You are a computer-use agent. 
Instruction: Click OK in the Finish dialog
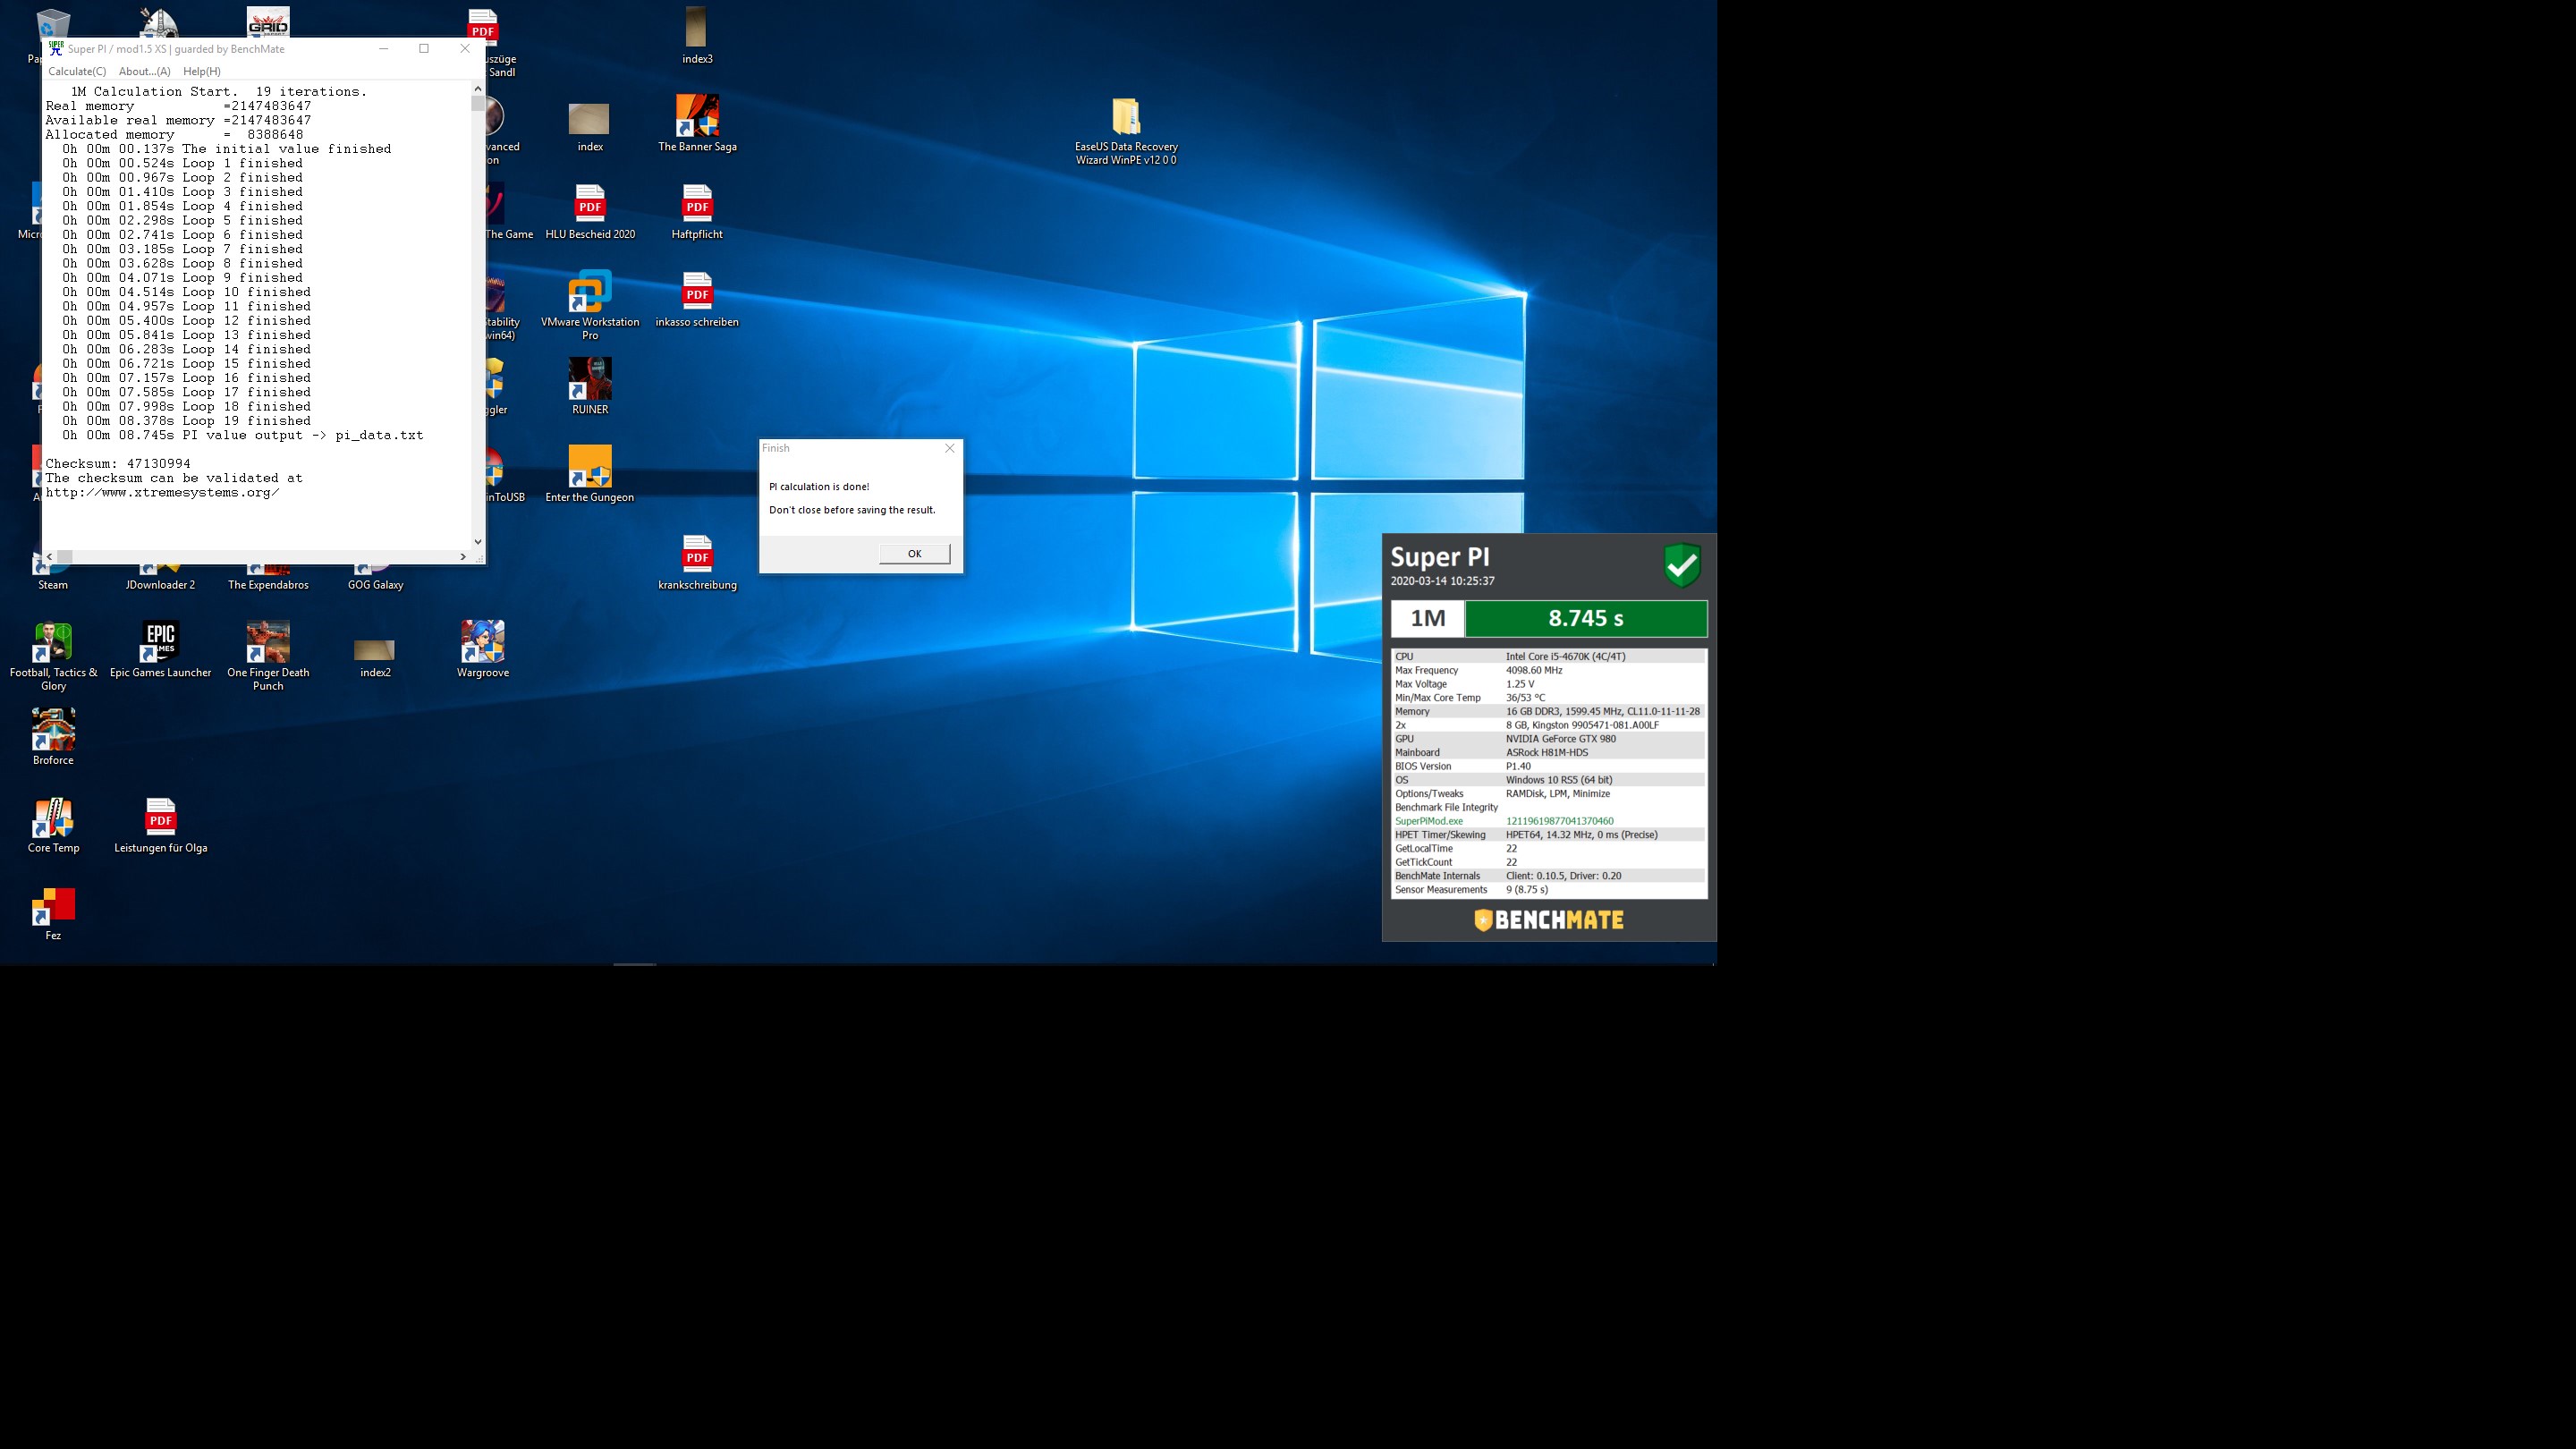[x=914, y=554]
